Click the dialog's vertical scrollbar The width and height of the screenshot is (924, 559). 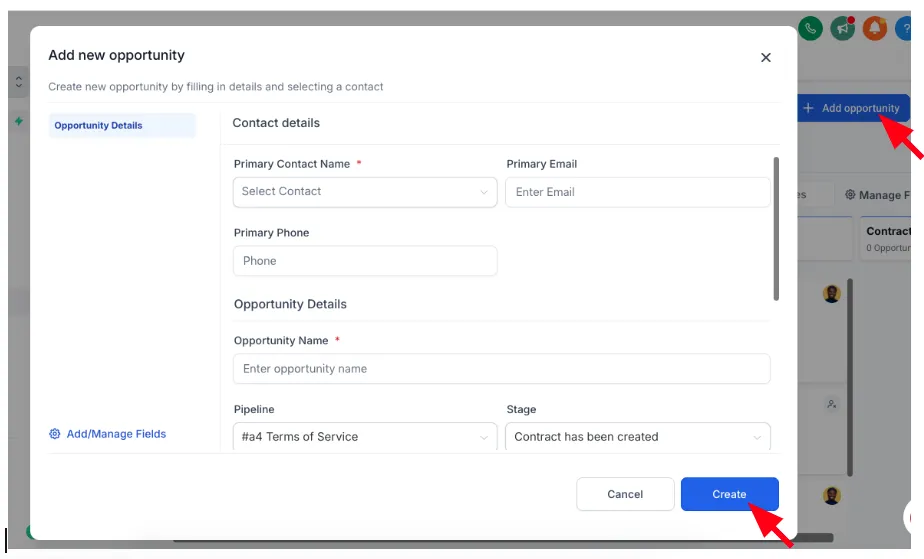pyautogui.click(x=776, y=229)
